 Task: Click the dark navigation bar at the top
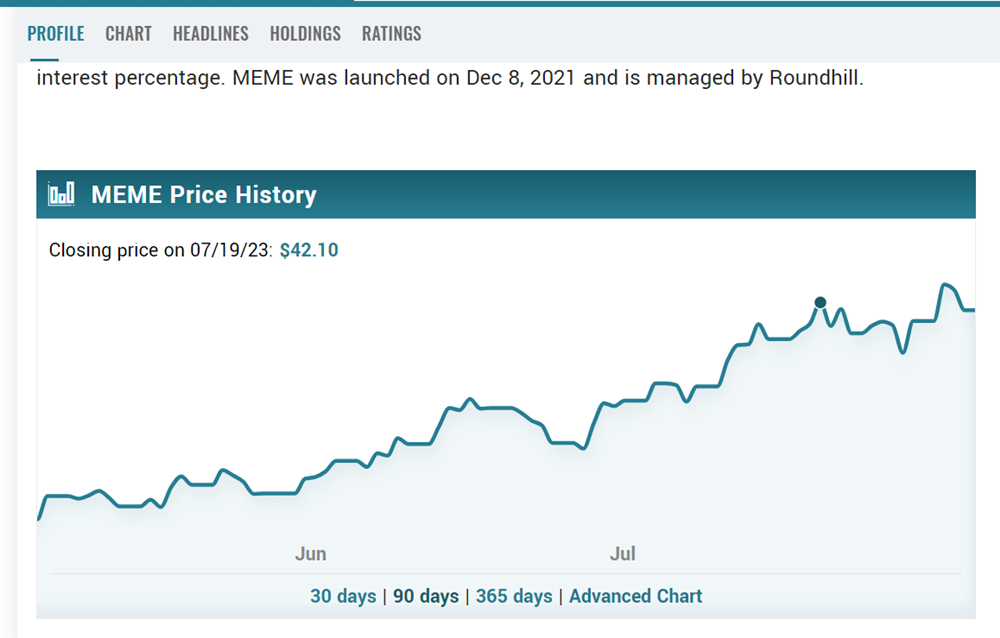(175, 5)
